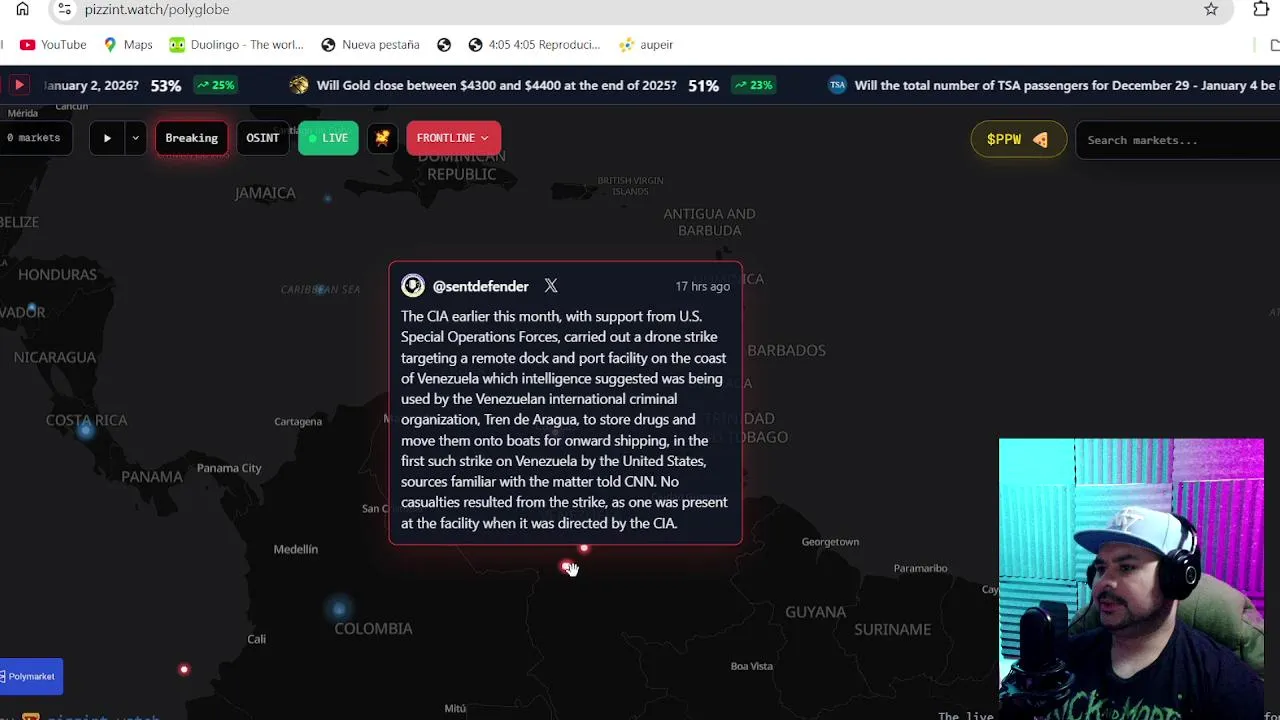Click the 17 hrs ago timestamp
1280x720 pixels.
coord(702,286)
